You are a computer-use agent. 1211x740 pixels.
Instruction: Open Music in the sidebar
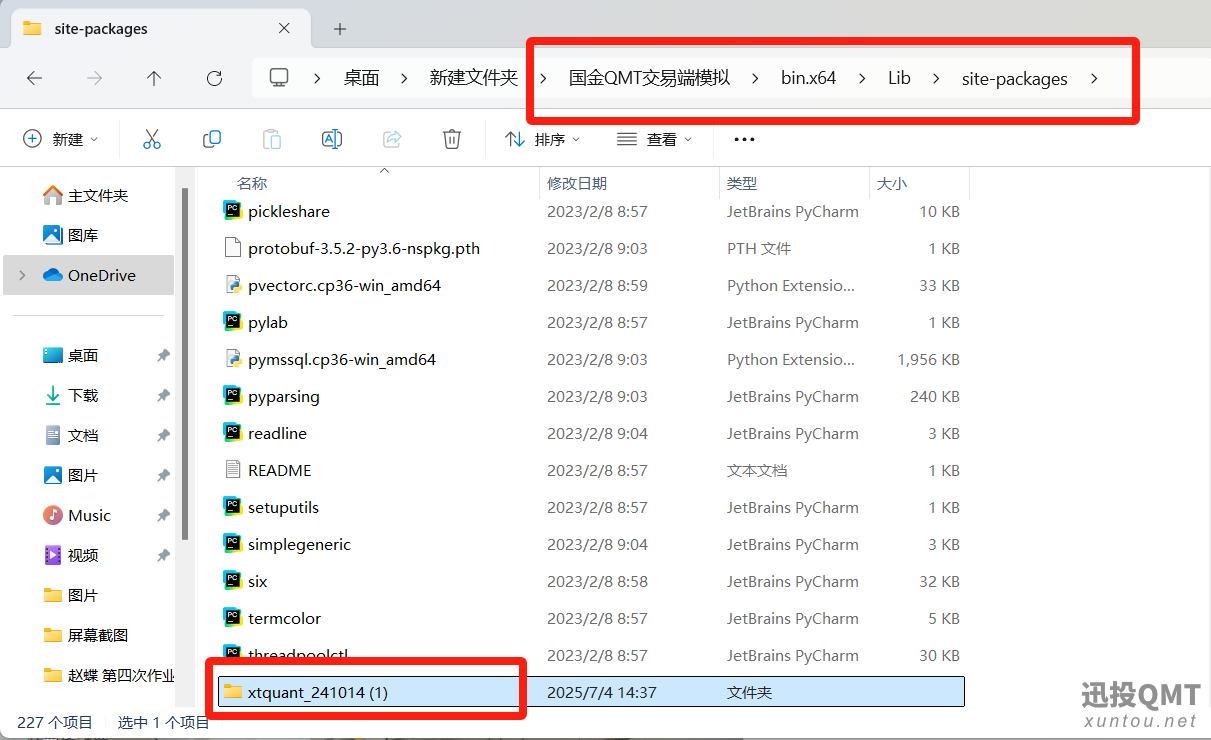tap(87, 515)
